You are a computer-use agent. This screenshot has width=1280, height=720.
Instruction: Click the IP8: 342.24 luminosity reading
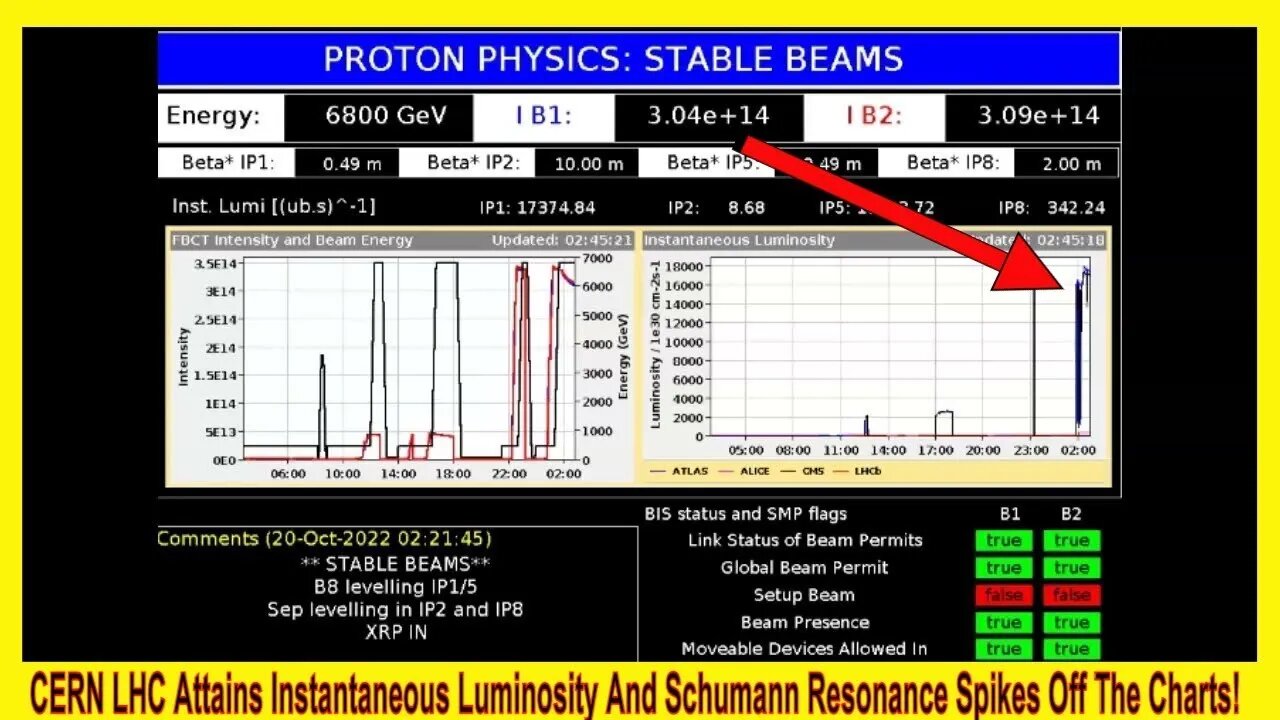tap(1052, 208)
